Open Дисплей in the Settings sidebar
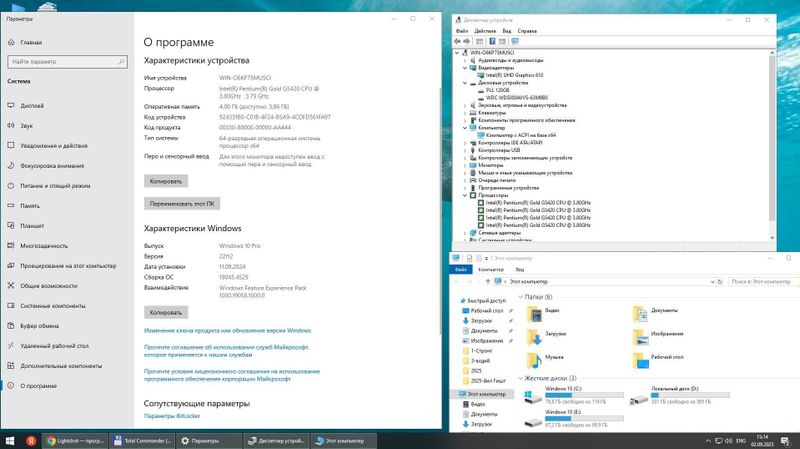The image size is (800, 449). [32, 106]
